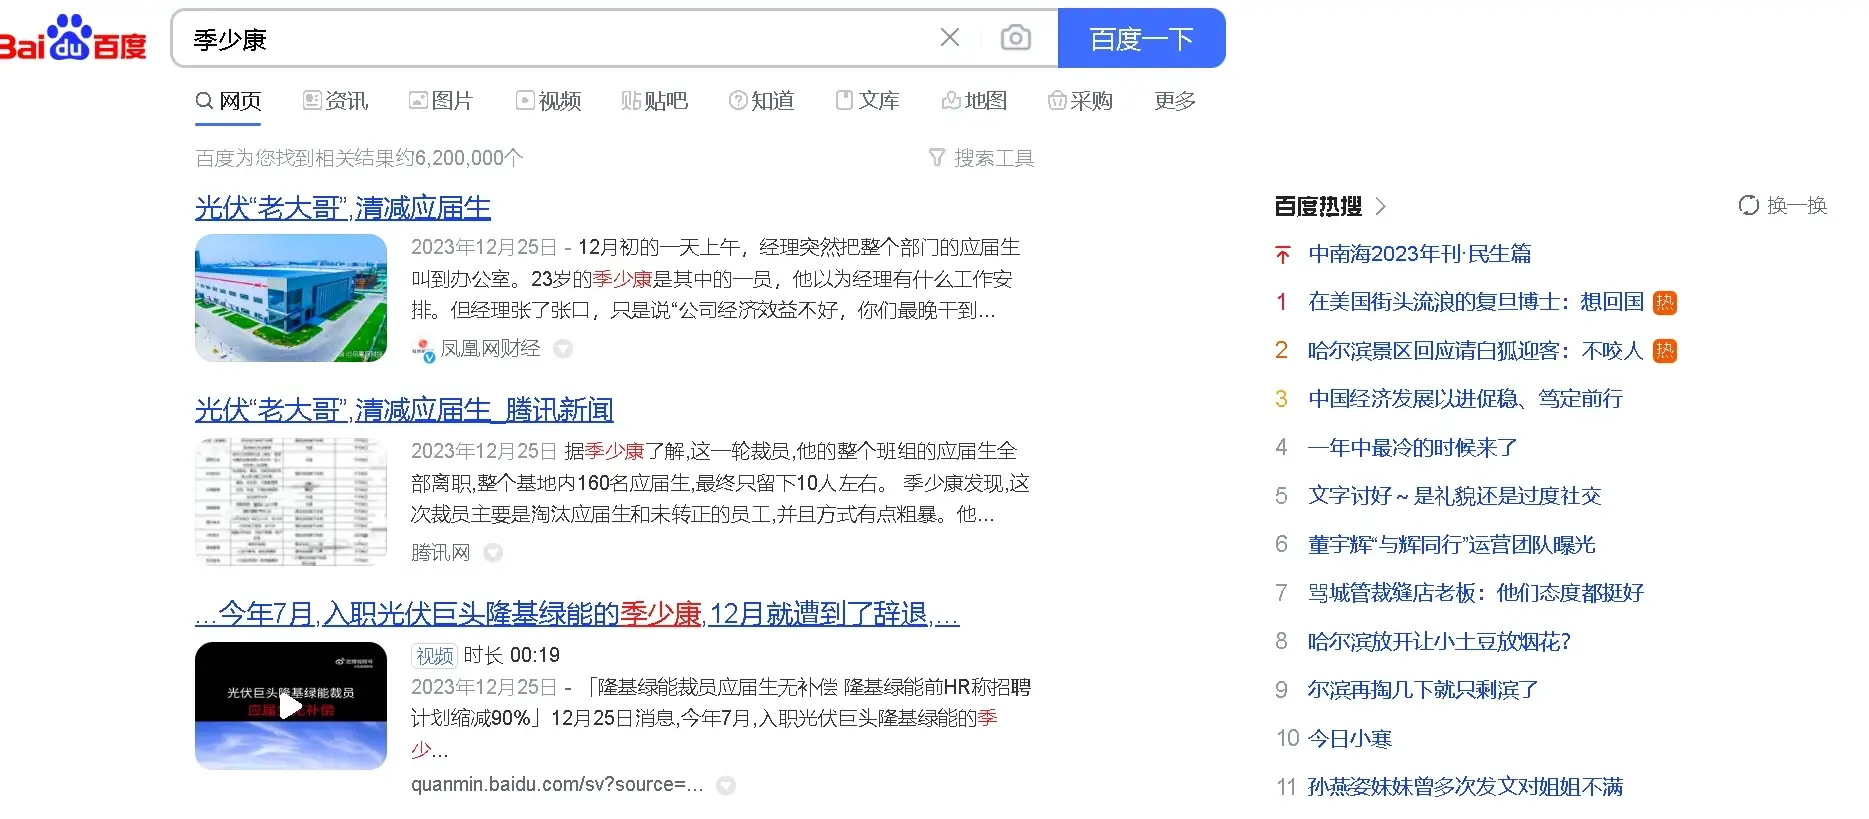Click the refresh circle icon beside 换一换

1749,205
